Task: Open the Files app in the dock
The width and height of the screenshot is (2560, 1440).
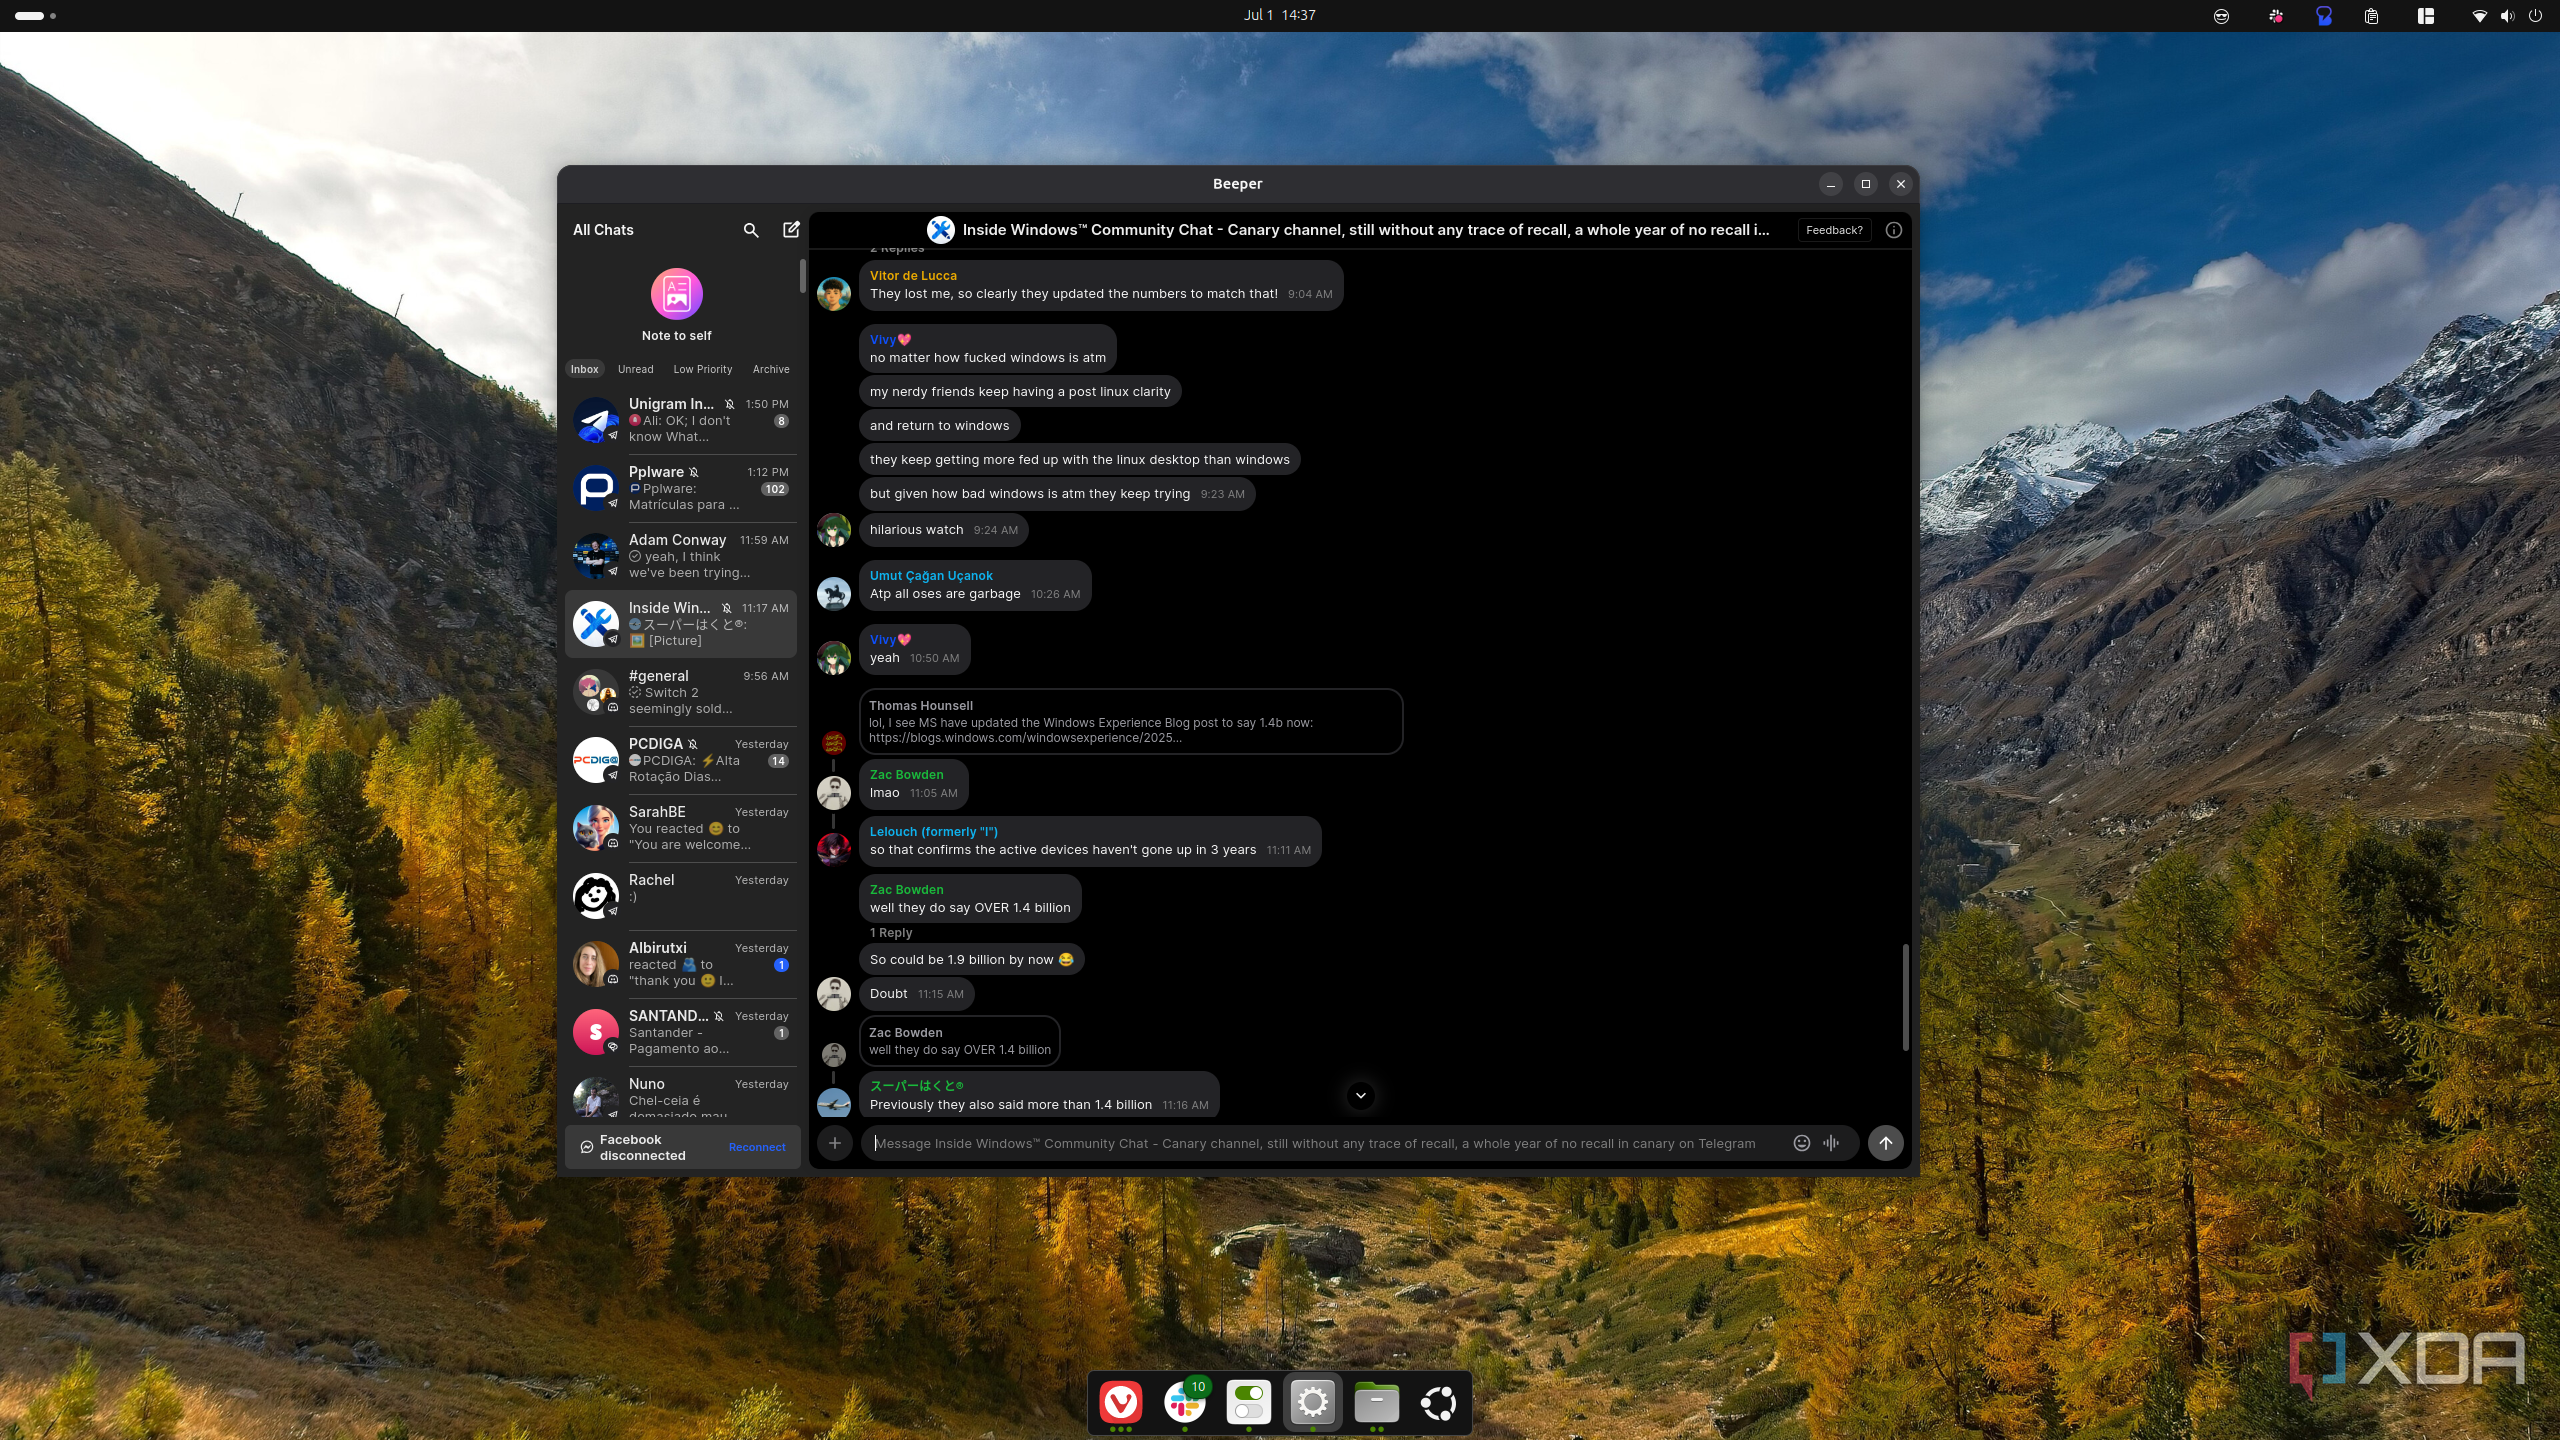Action: pyautogui.click(x=1377, y=1402)
